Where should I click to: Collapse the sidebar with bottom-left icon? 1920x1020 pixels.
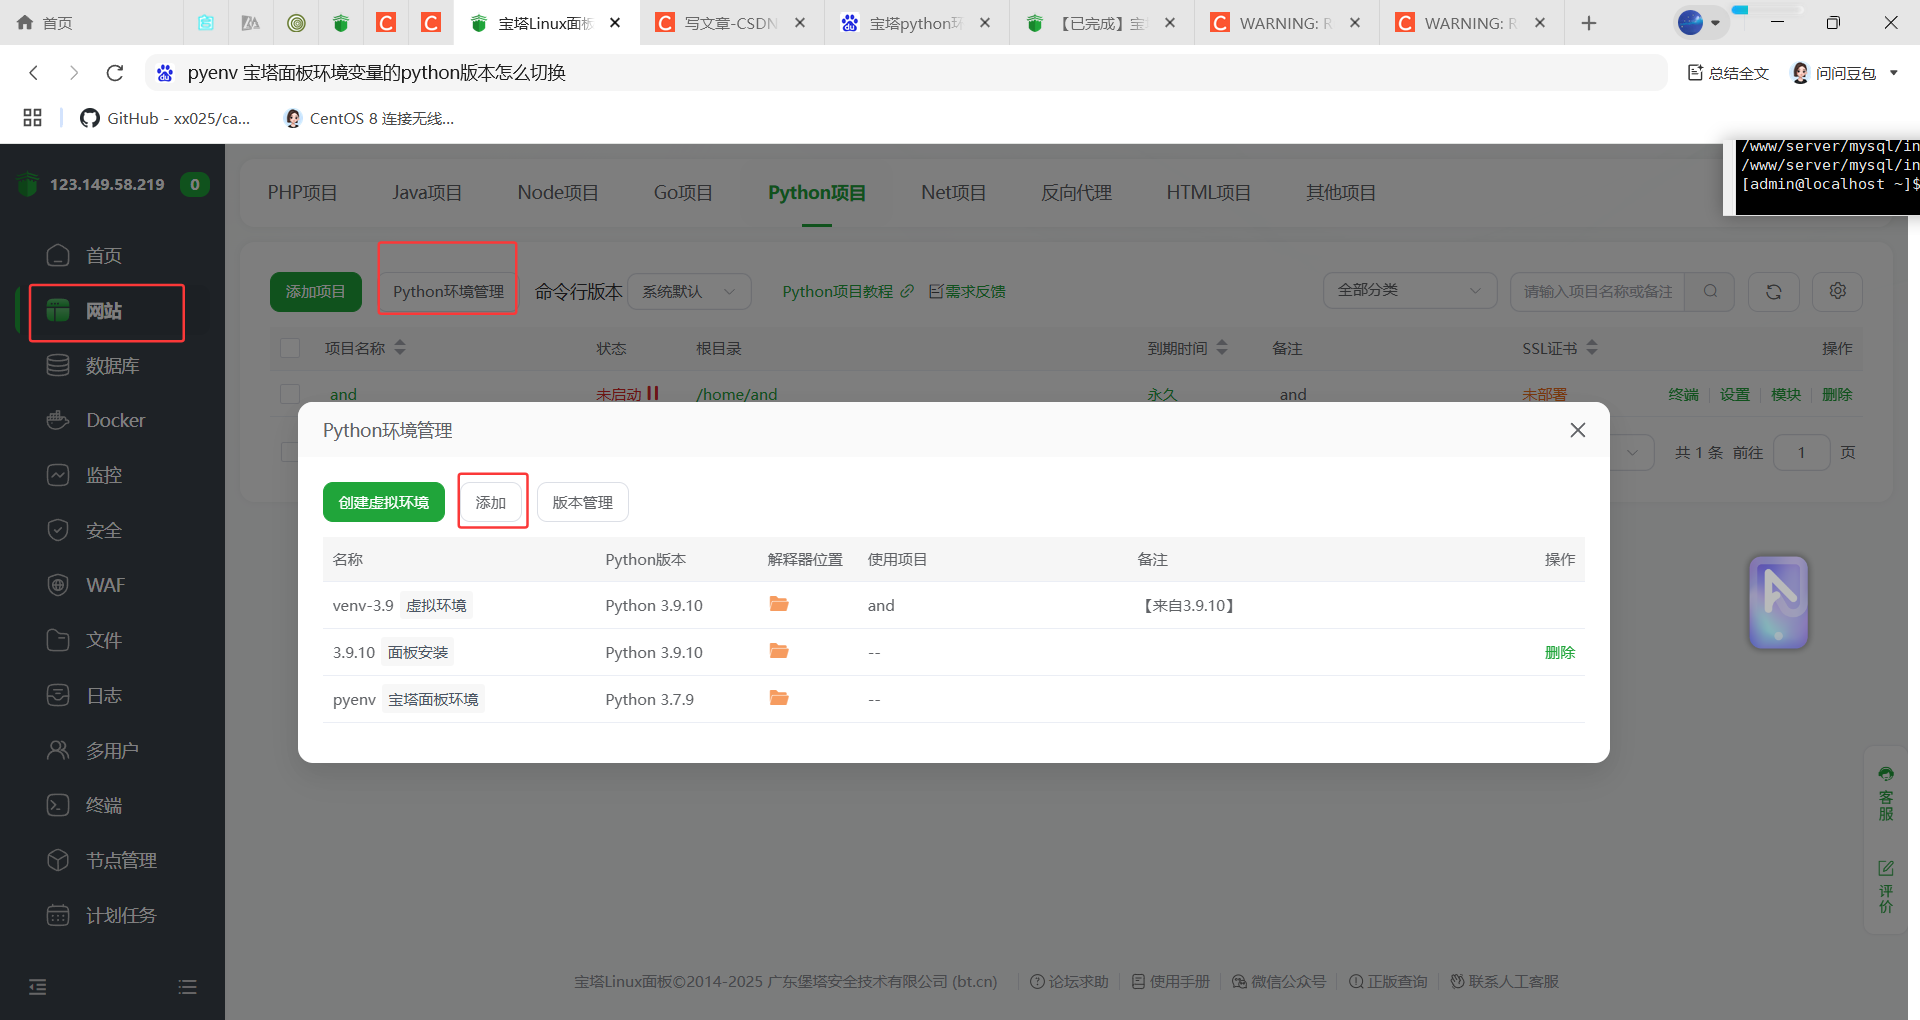click(38, 987)
